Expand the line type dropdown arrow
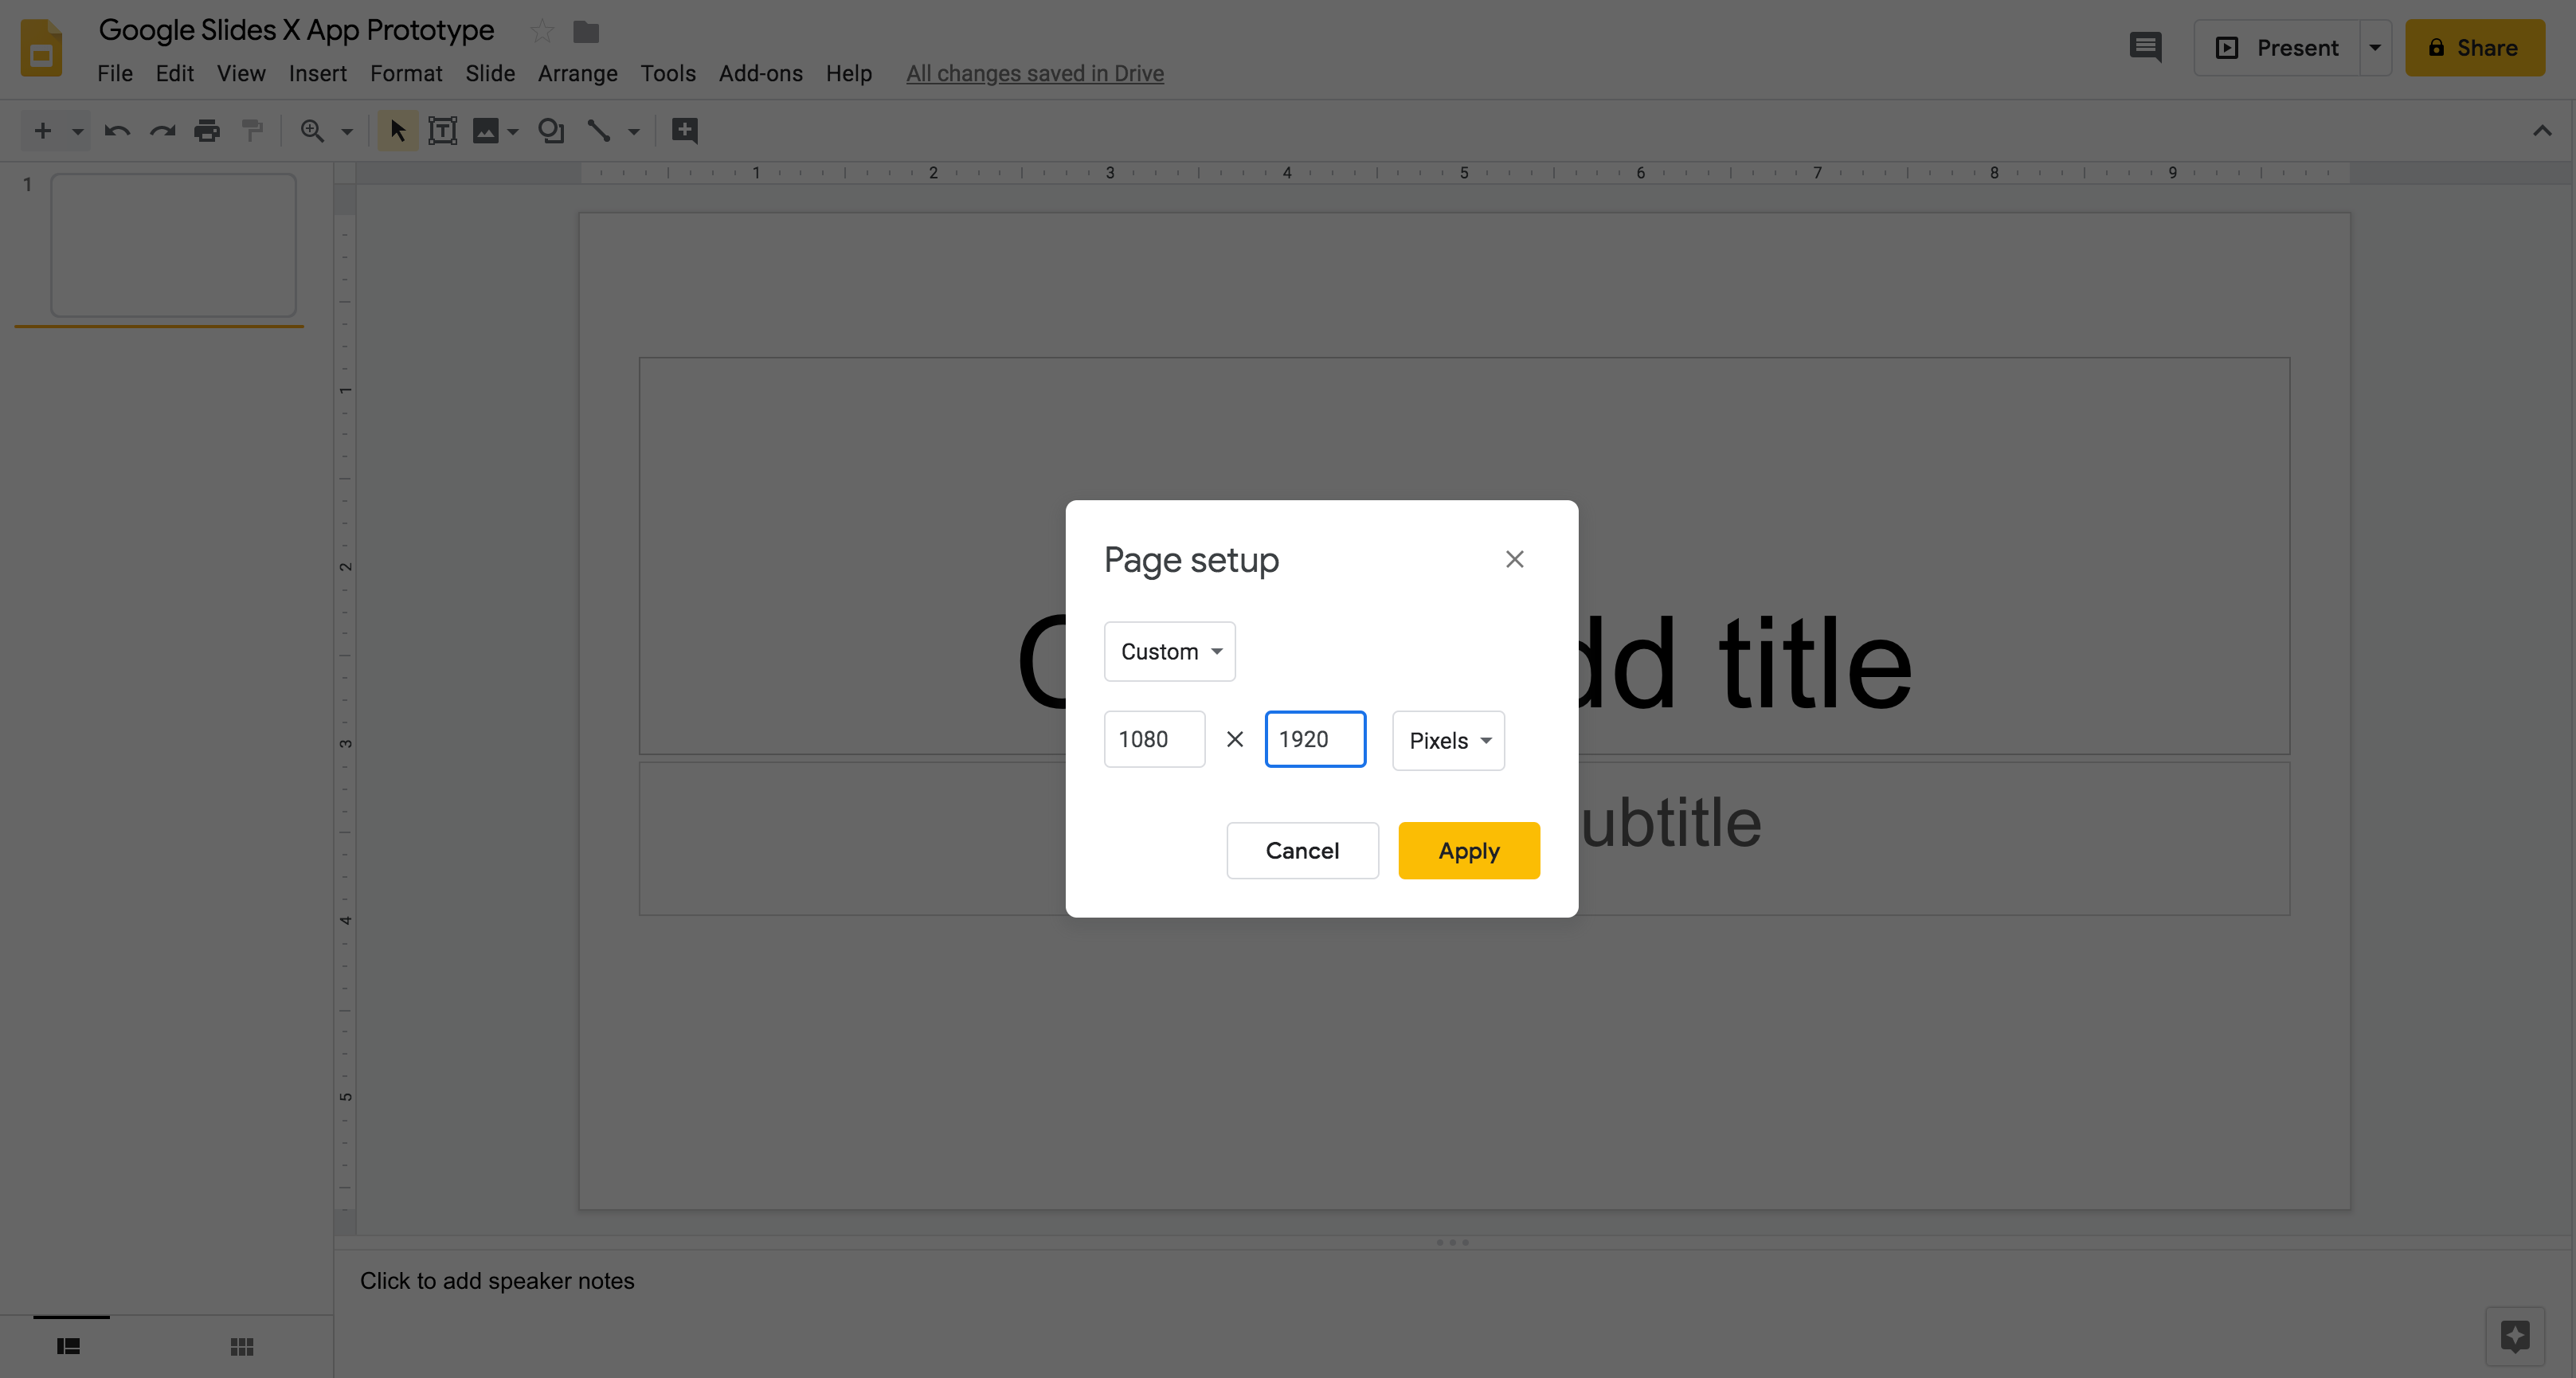2576x1378 pixels. [634, 131]
